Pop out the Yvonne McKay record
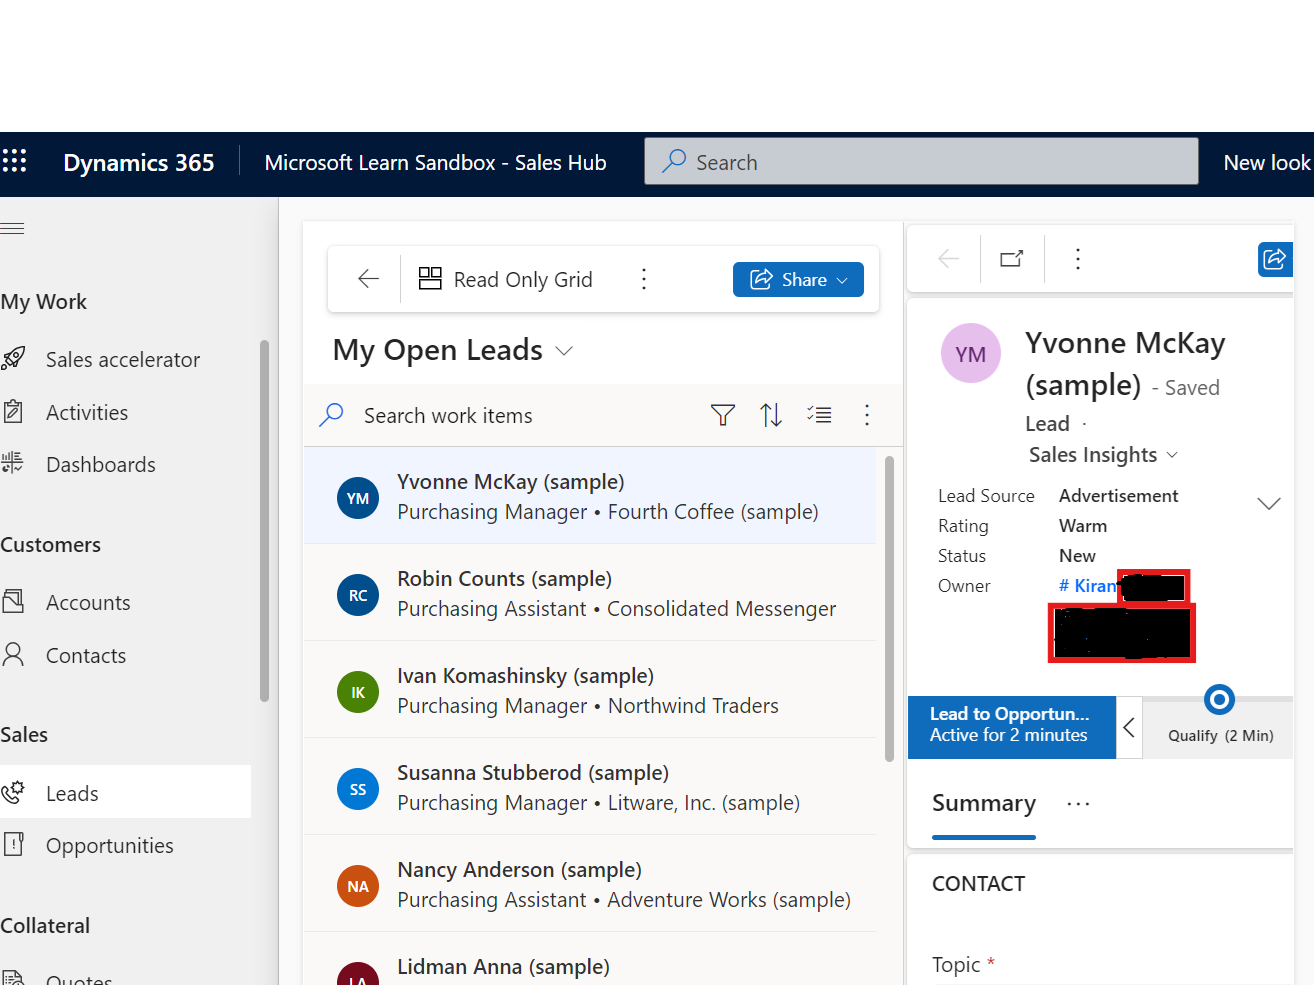 (1011, 258)
